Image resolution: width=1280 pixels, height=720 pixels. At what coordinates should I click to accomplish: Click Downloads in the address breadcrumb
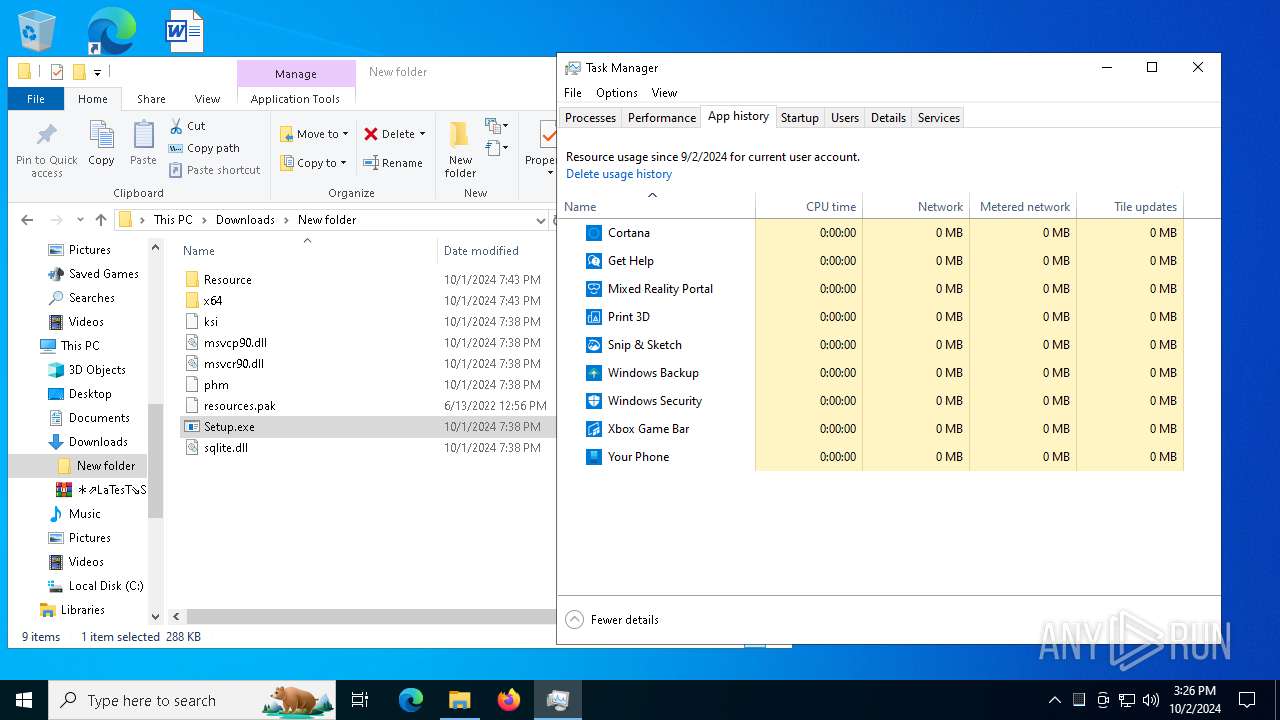(x=245, y=220)
